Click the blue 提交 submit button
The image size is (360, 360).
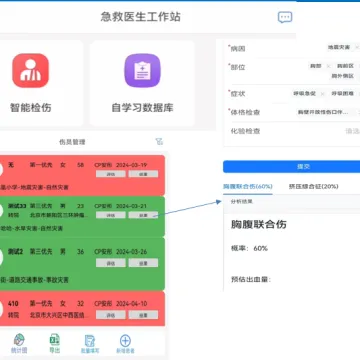coord(291,167)
